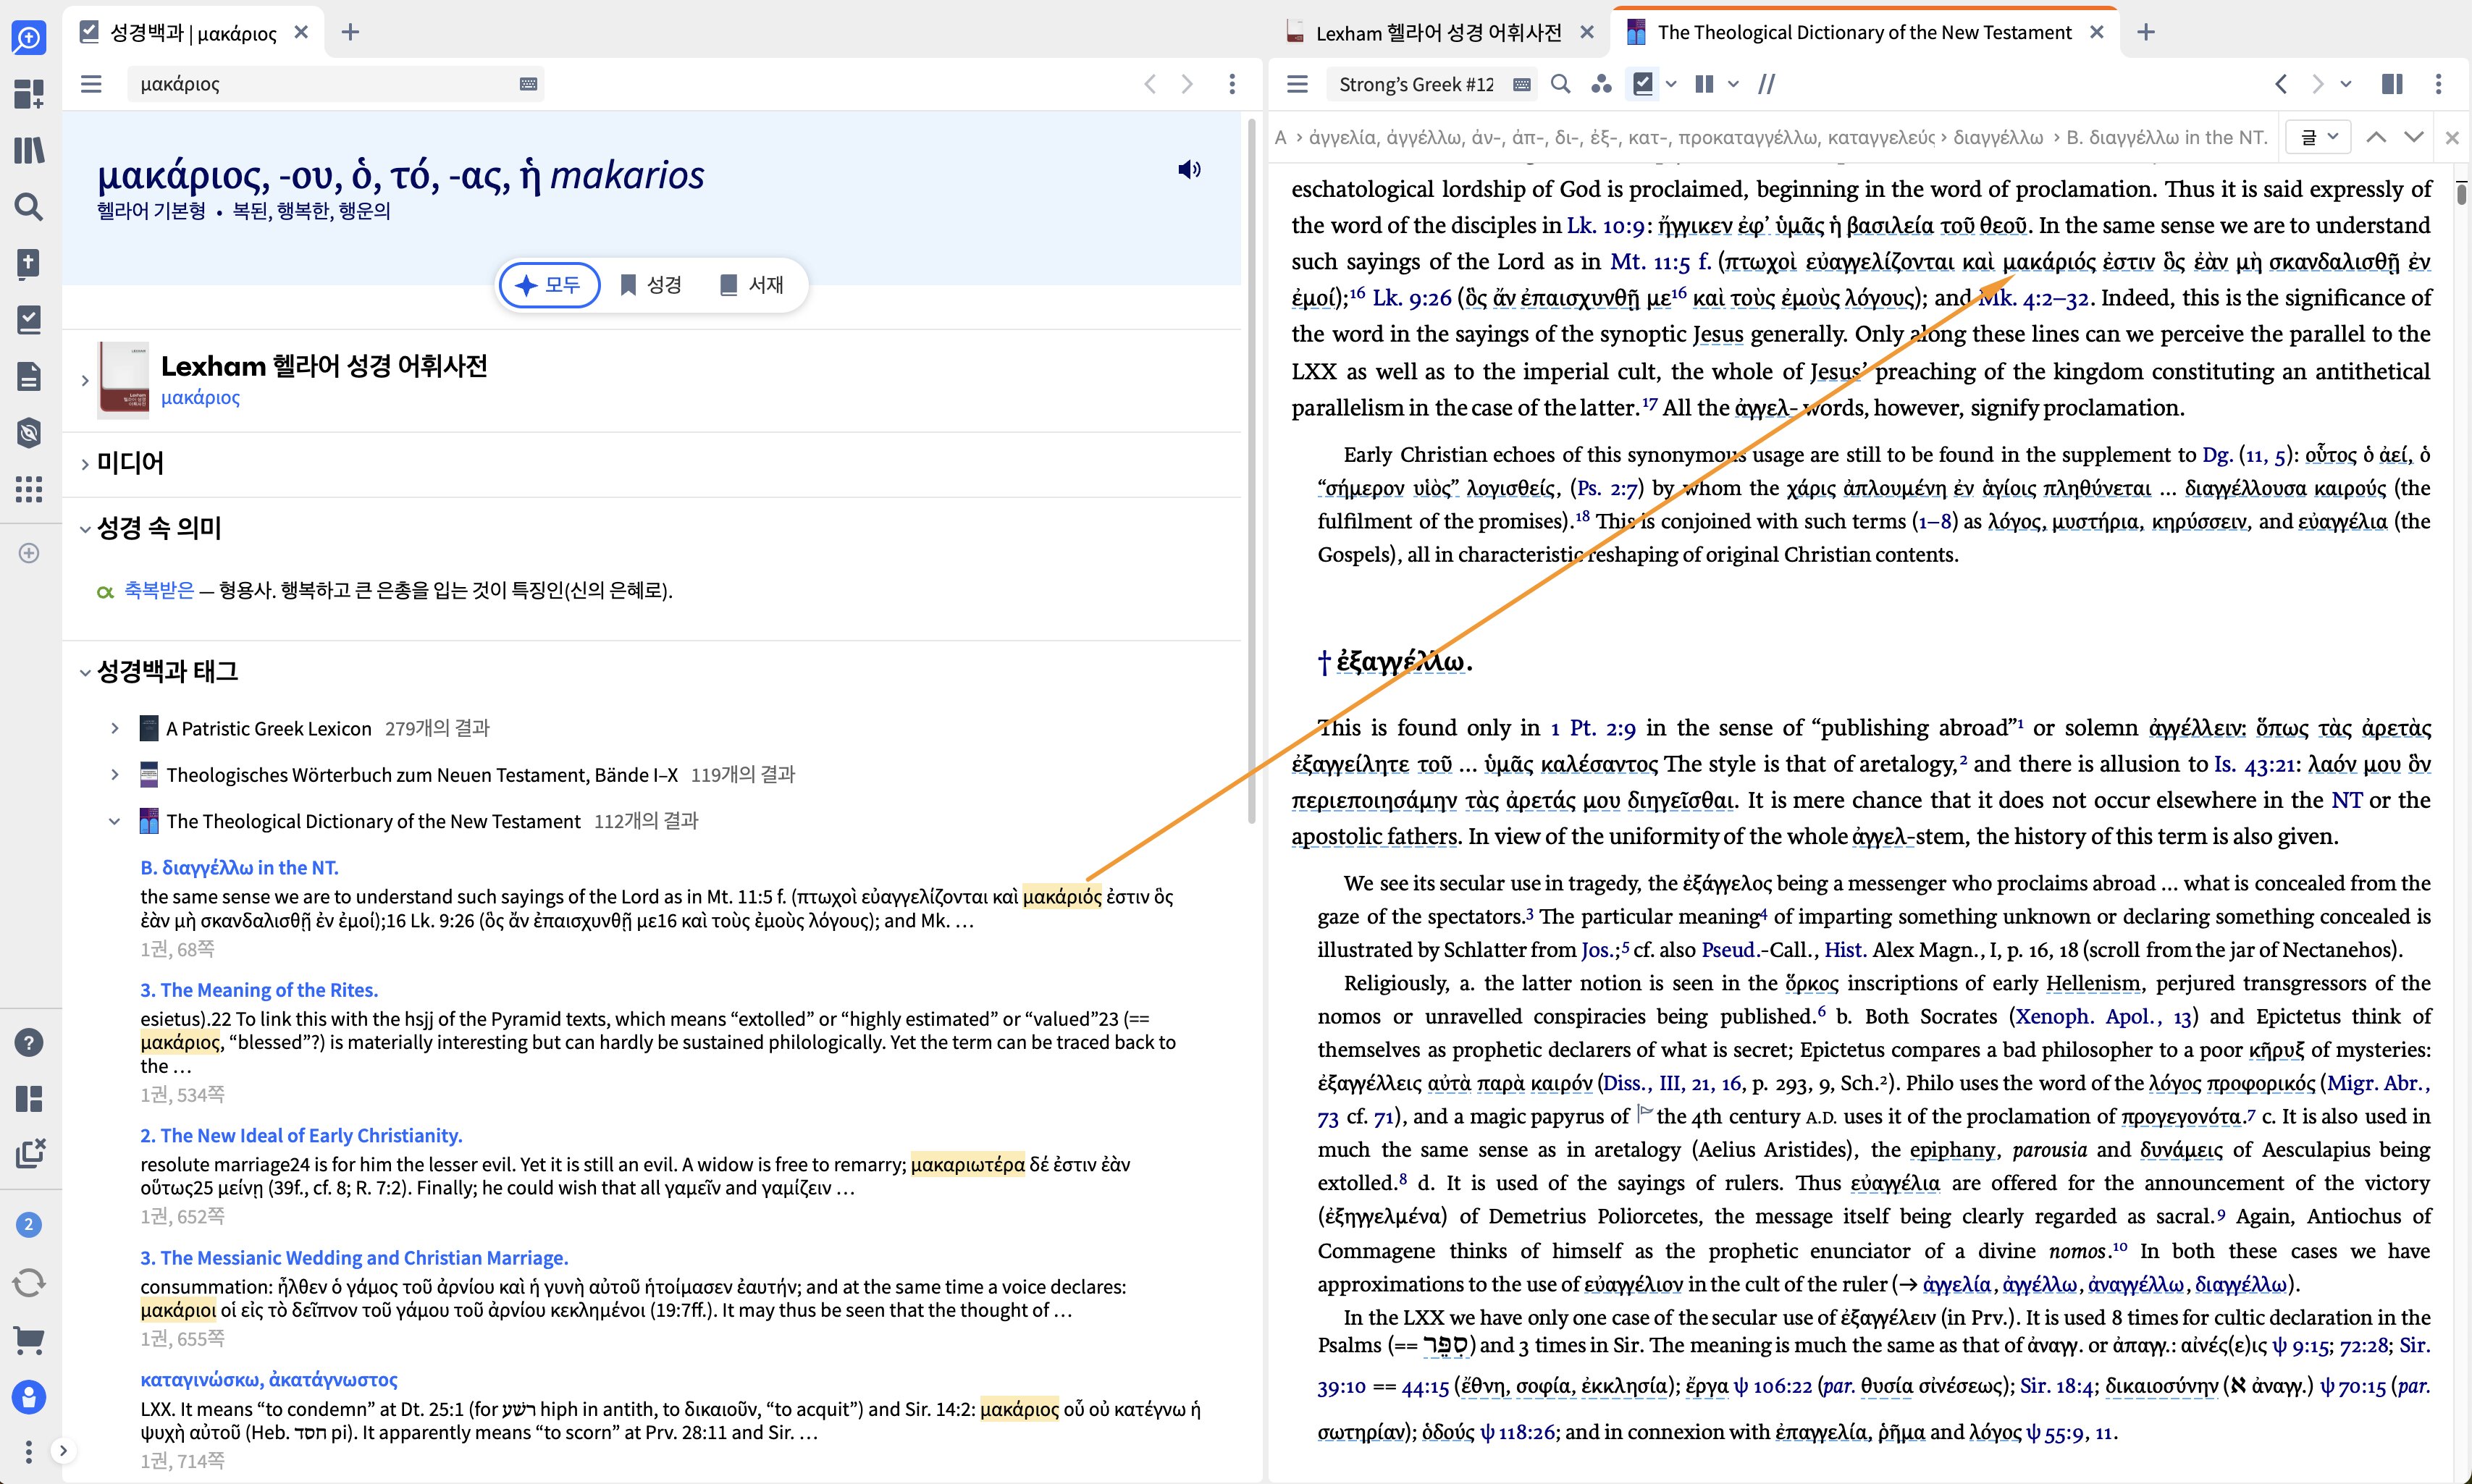Open the sidebar three-dot more menu
The height and width of the screenshot is (1484, 2472).
coord(28,1451)
